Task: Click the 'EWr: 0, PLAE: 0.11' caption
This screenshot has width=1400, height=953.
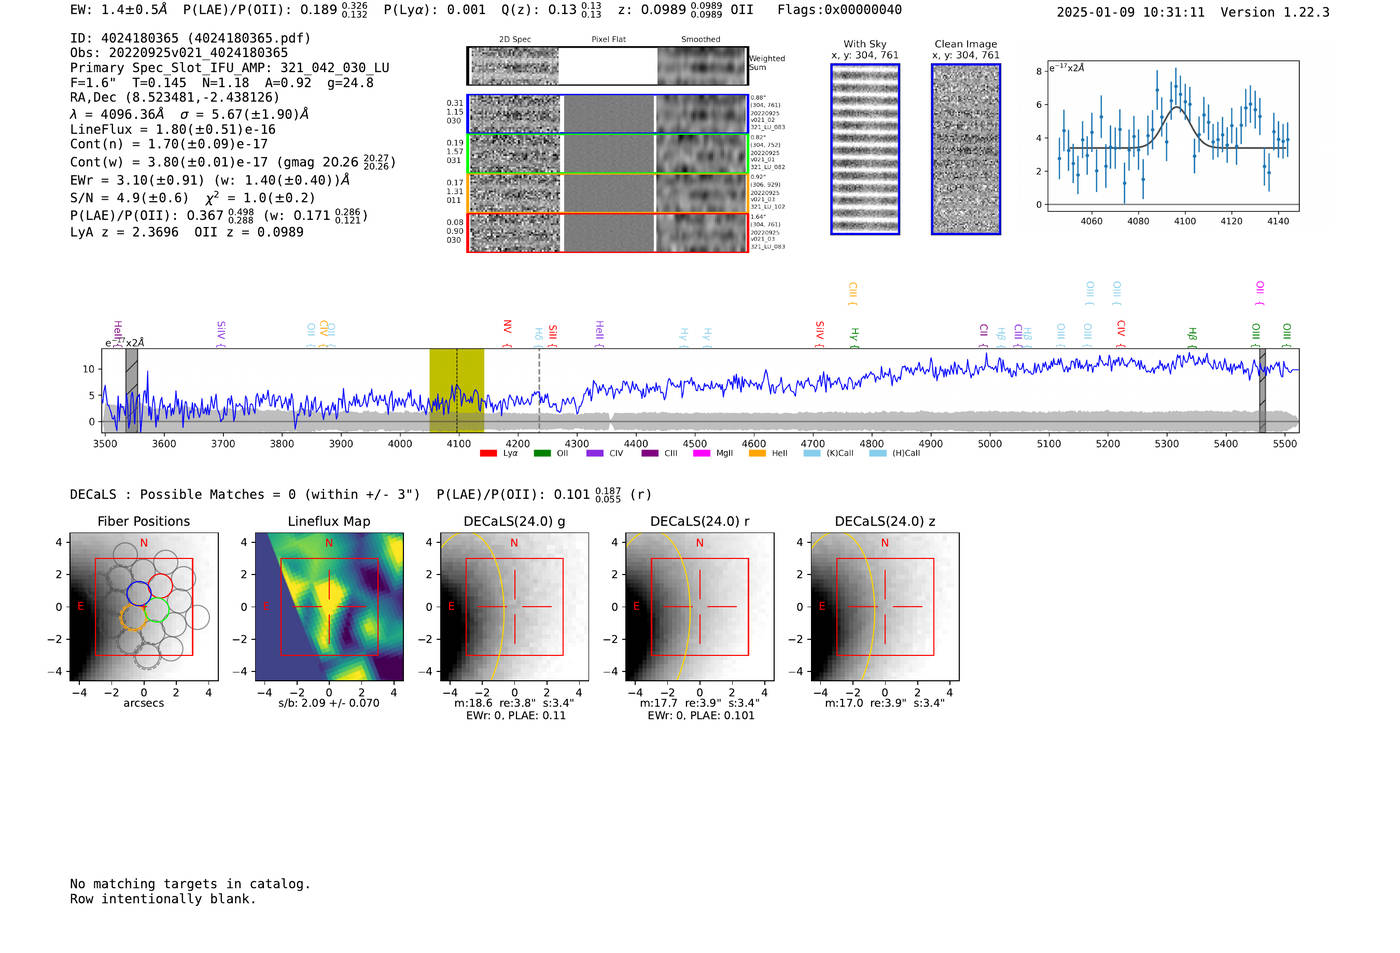Action: (515, 716)
